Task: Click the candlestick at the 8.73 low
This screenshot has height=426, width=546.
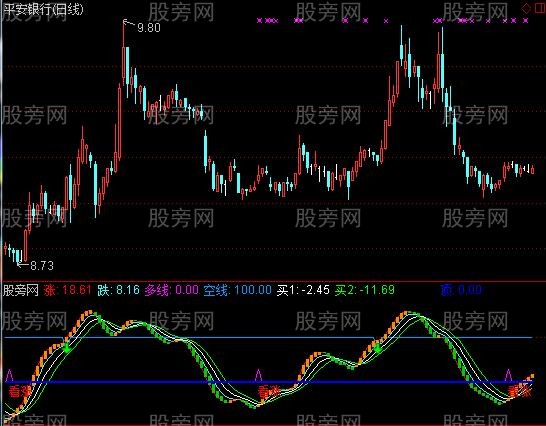Action: click(18, 257)
